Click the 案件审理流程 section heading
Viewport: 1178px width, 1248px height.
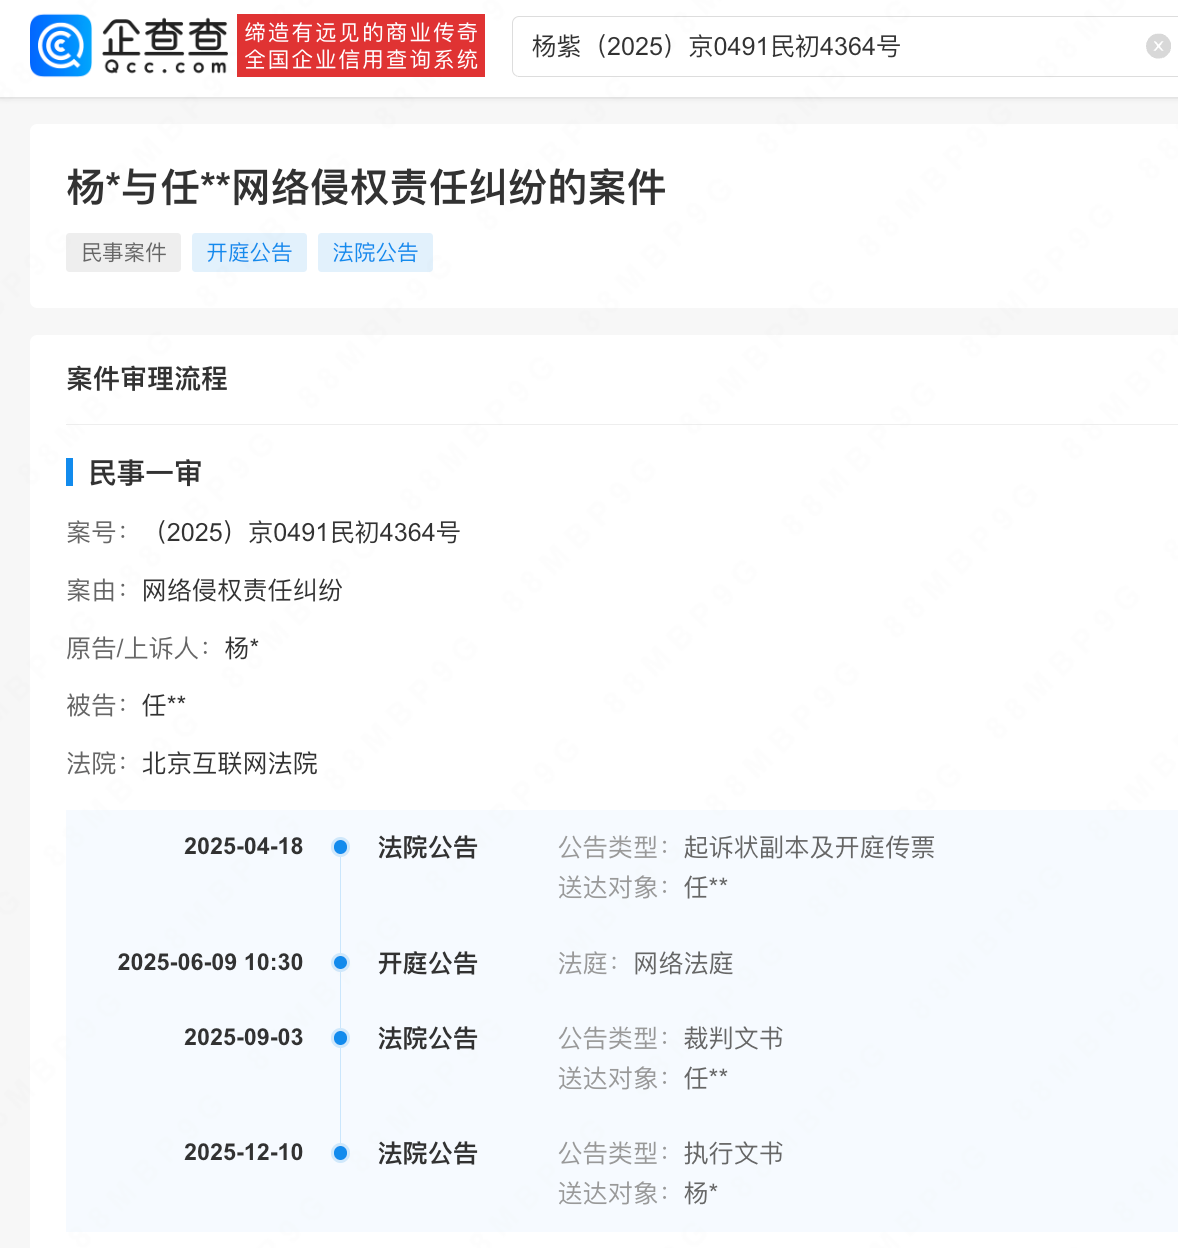(147, 379)
